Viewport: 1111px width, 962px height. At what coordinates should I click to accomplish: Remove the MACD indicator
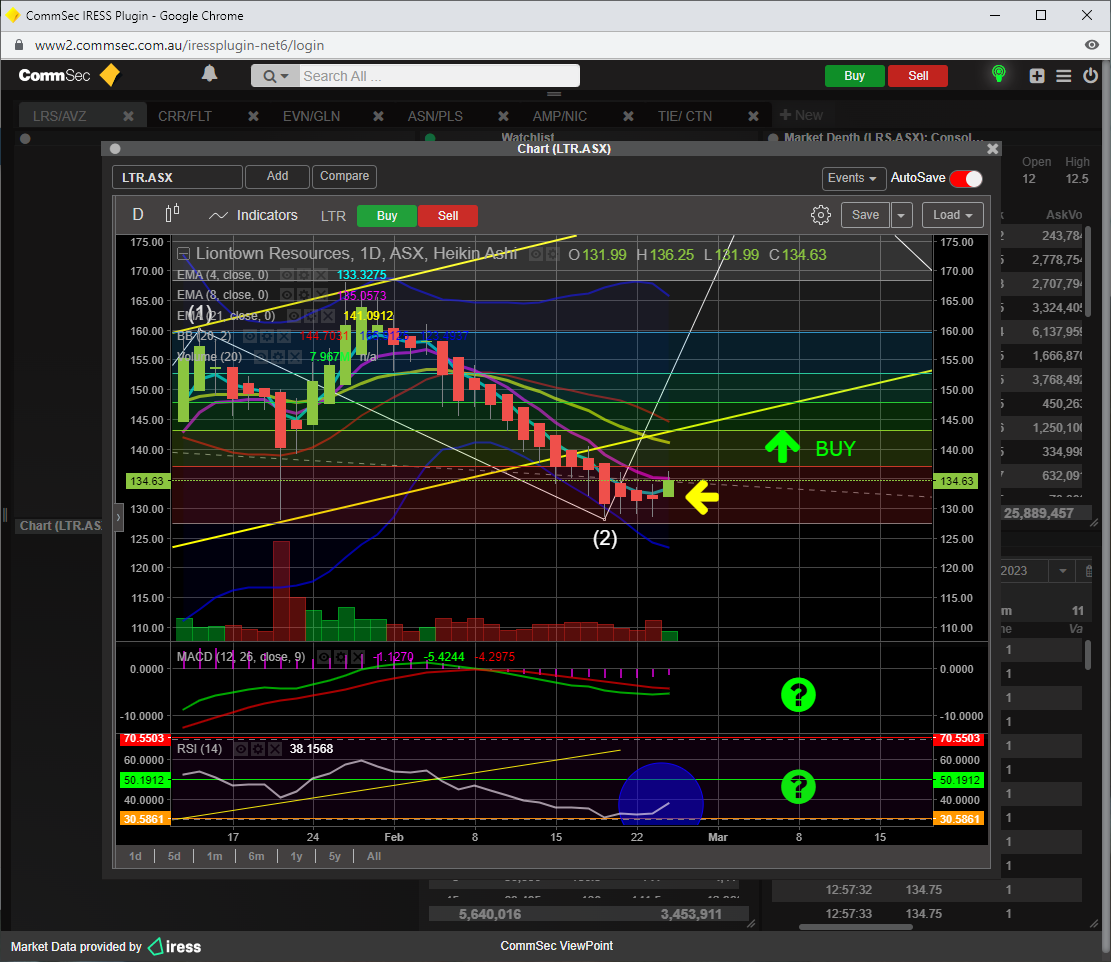coord(357,657)
